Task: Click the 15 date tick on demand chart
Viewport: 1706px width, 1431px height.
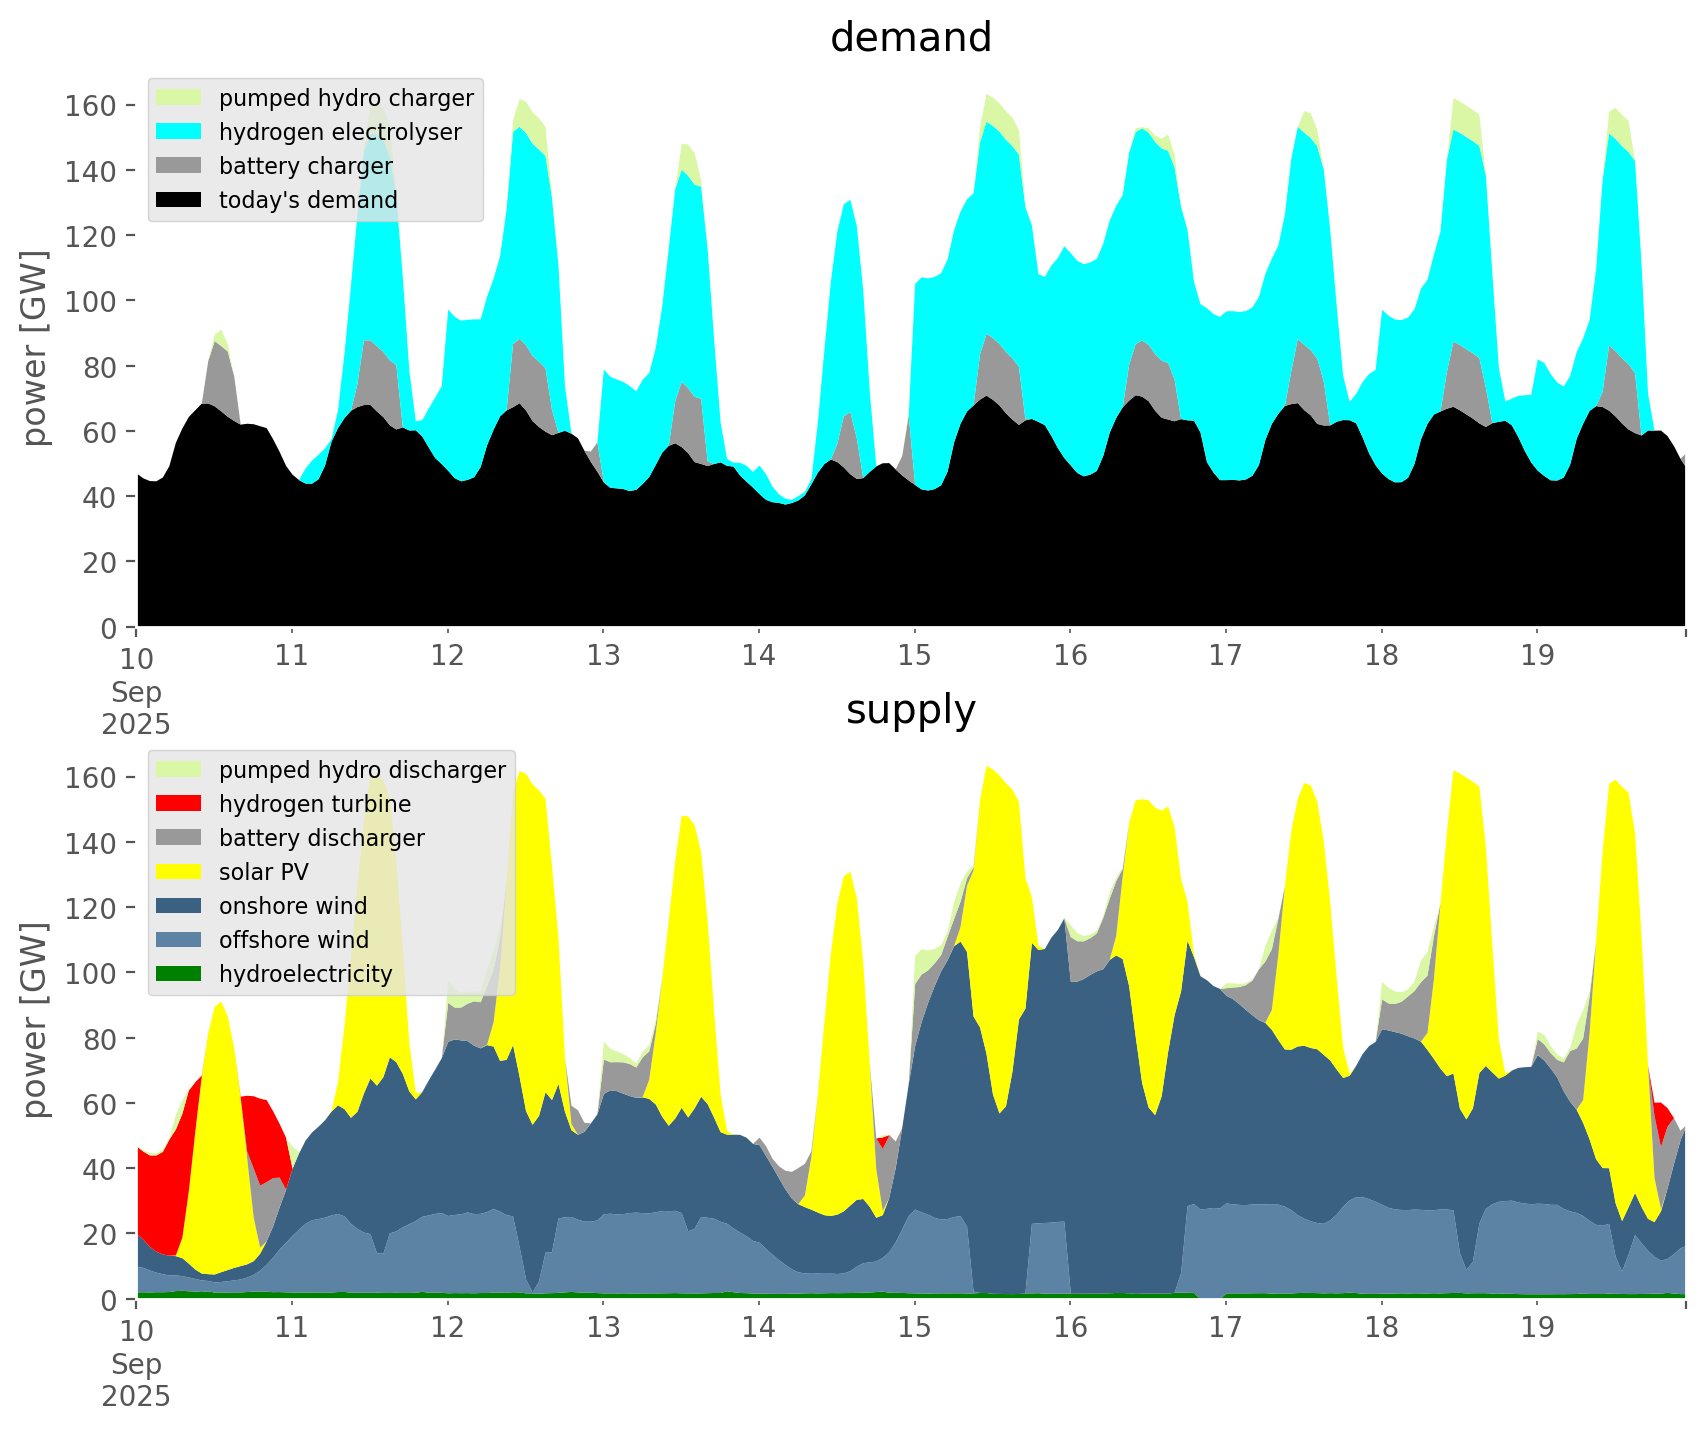Action: click(914, 656)
